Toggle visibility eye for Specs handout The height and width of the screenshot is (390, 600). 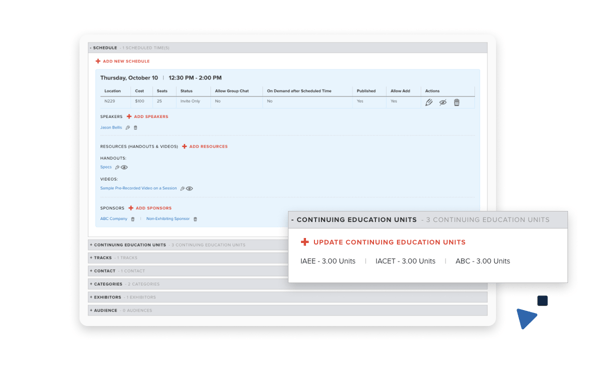[124, 167]
